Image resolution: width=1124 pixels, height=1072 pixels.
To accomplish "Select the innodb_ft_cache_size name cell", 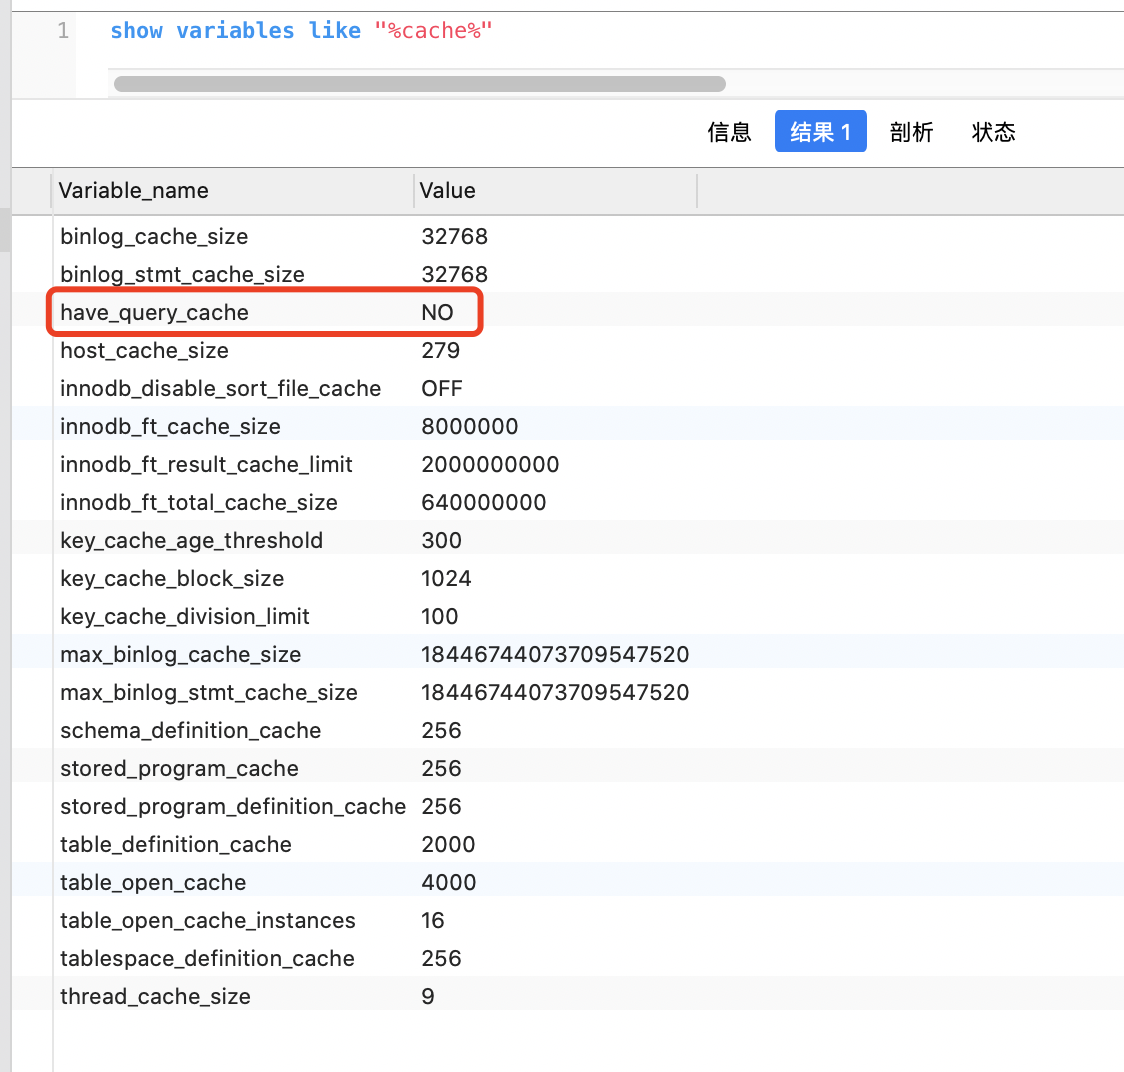I will pyautogui.click(x=170, y=427).
